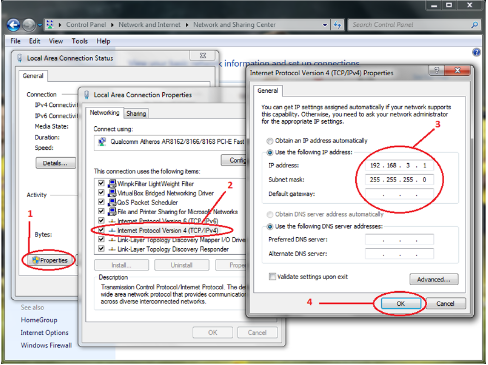Image resolution: width=488 pixels, height=365 pixels.
Task: Expand breadcrumb arrow after Network and Internet
Action: [187, 25]
